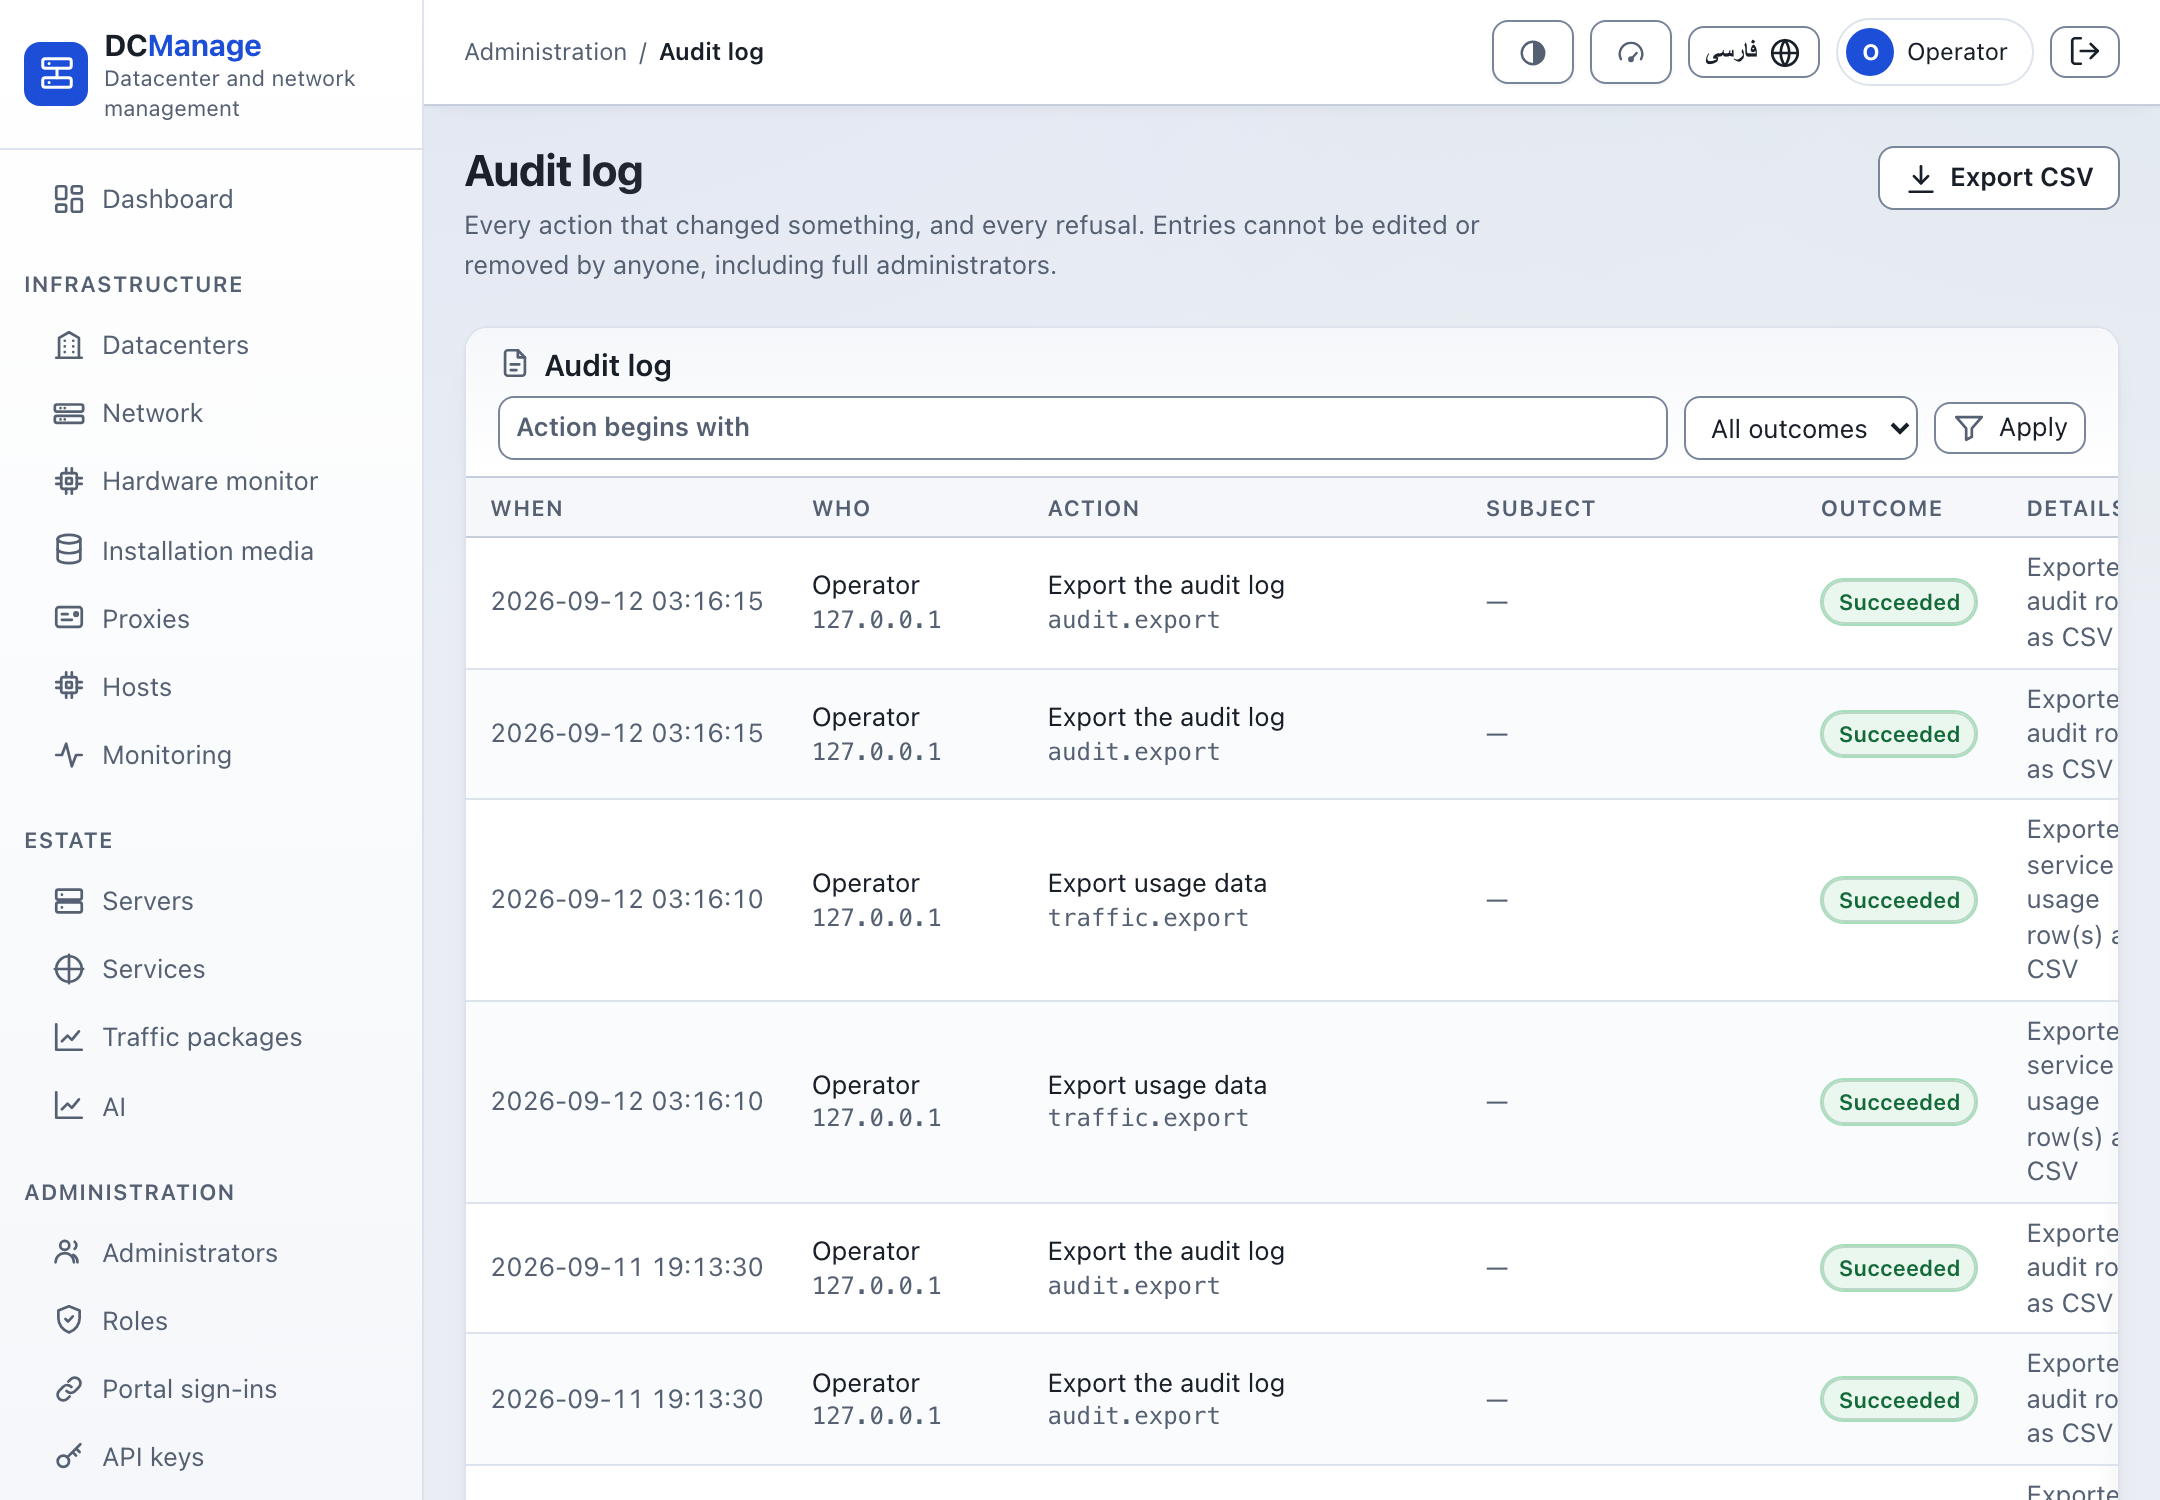Click the Operator avatar circle
Screen dimensions: 2160x1500
coord(1870,52)
